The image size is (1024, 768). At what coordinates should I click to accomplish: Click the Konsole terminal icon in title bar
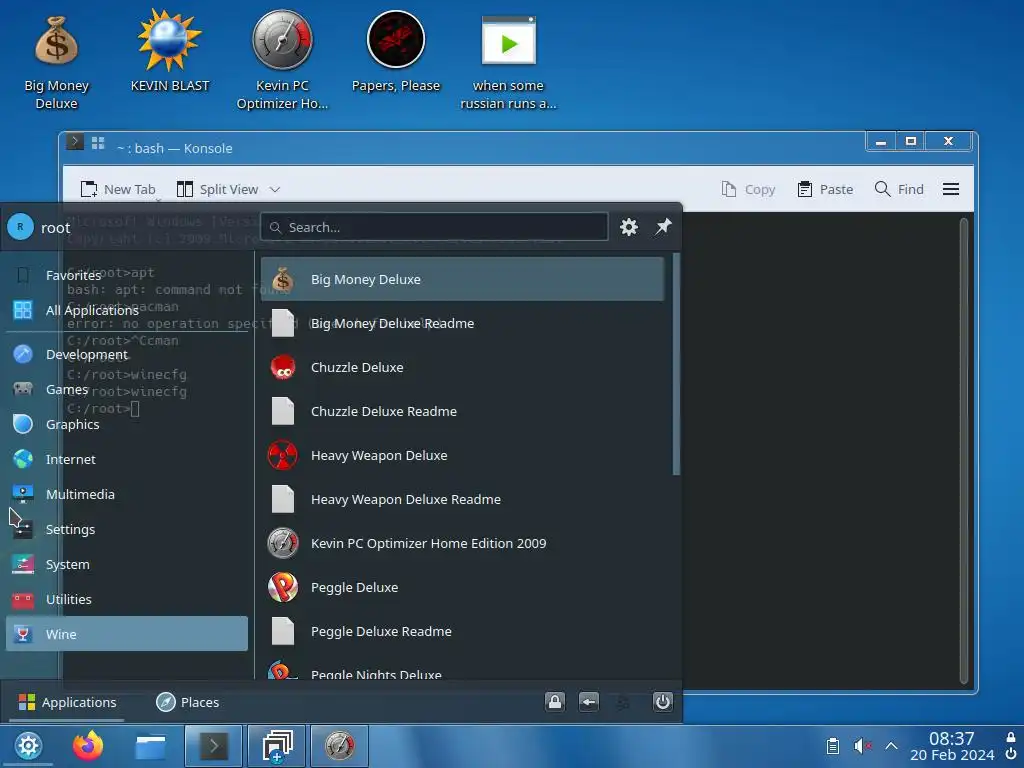pos(75,142)
